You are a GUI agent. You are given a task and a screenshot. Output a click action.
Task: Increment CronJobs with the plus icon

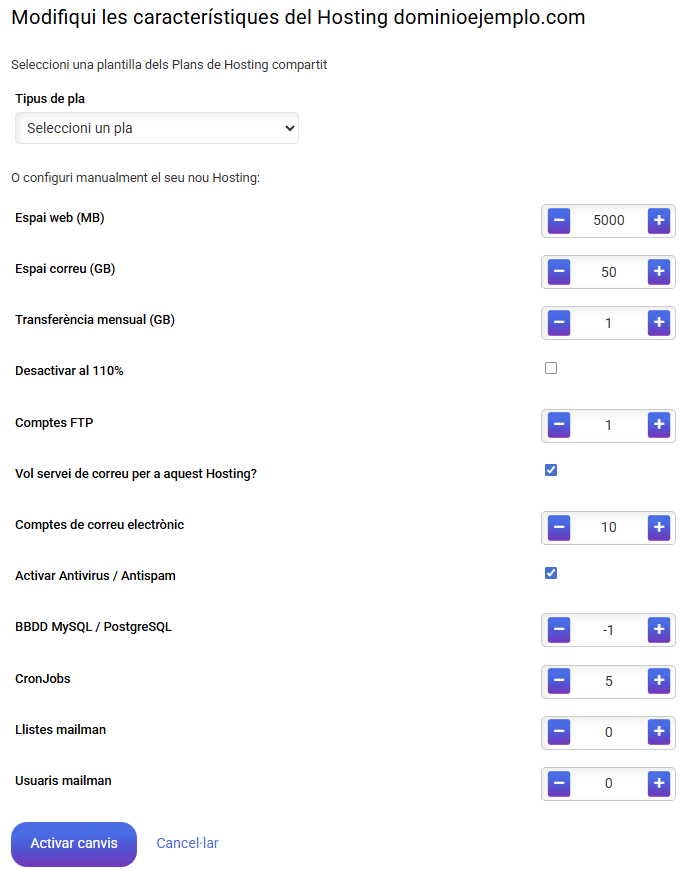pyautogui.click(x=658, y=682)
